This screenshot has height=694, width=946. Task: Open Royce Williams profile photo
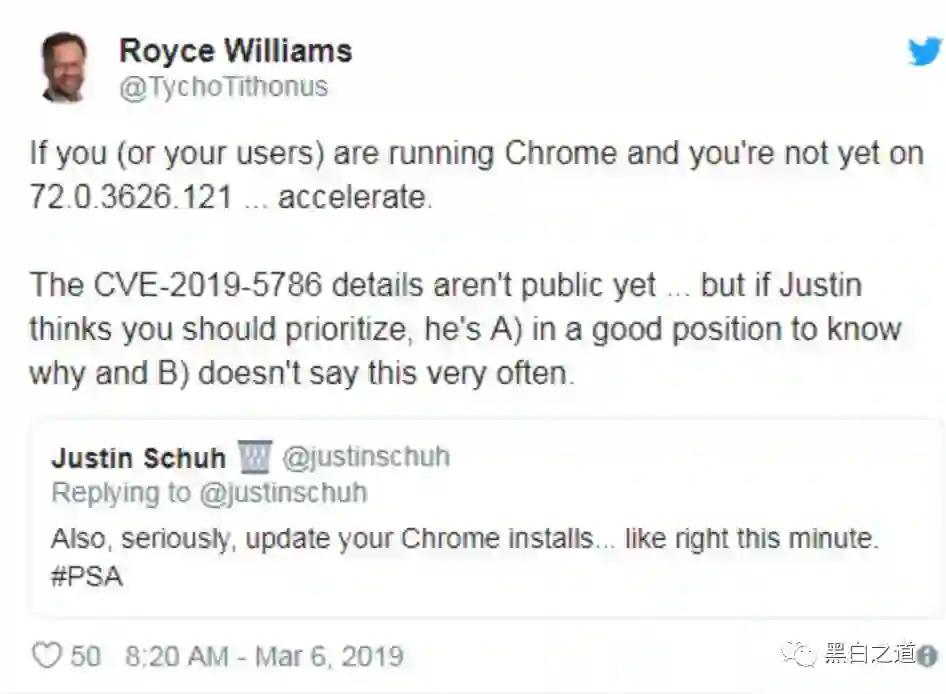click(x=63, y=67)
